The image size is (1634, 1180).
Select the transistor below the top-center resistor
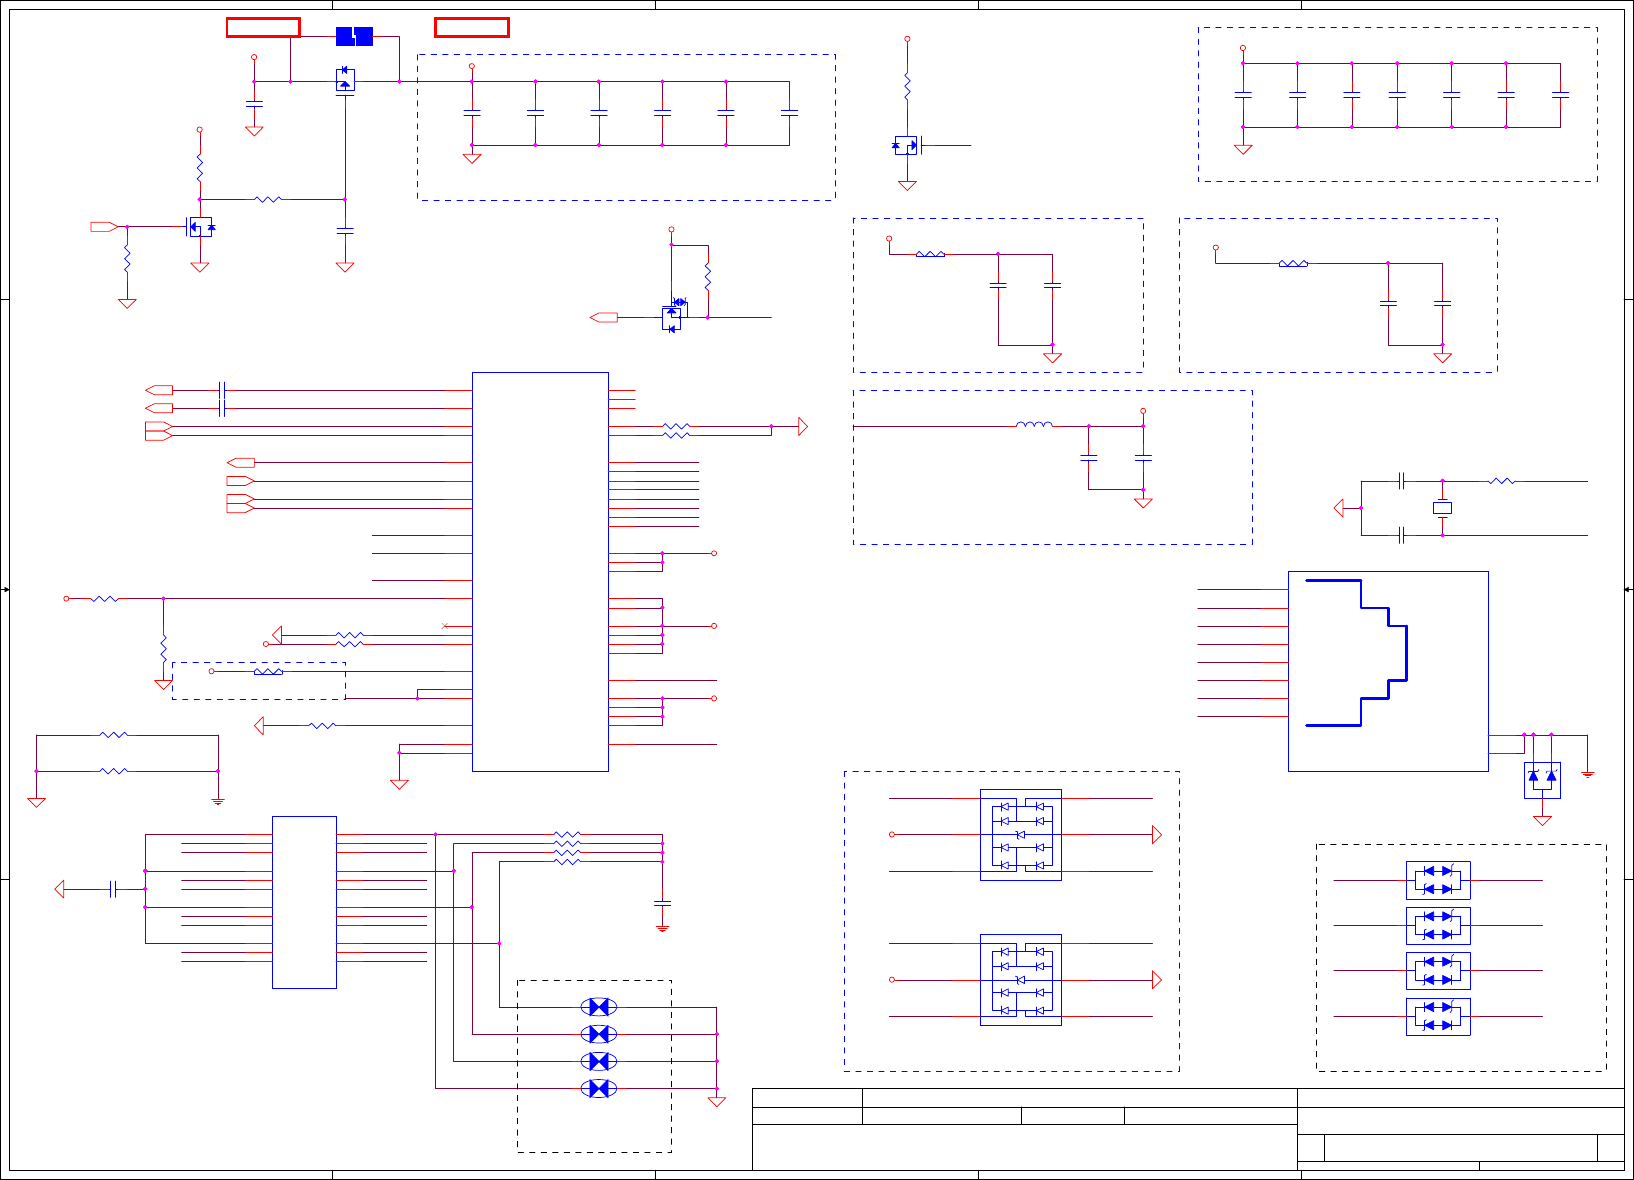[x=906, y=145]
